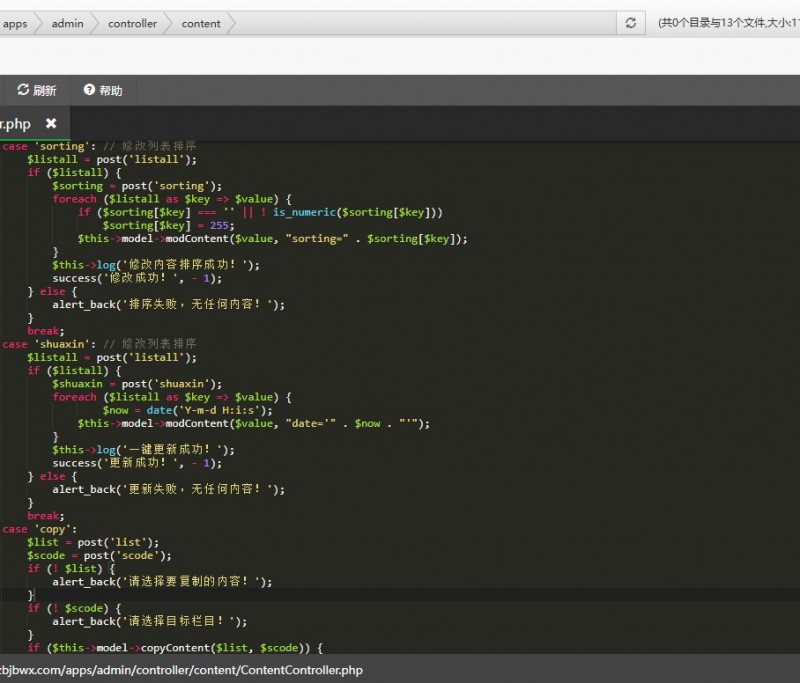Image resolution: width=800 pixels, height=683 pixels.
Task: Go to the apps folder in breadcrumb
Action: [x=15, y=23]
